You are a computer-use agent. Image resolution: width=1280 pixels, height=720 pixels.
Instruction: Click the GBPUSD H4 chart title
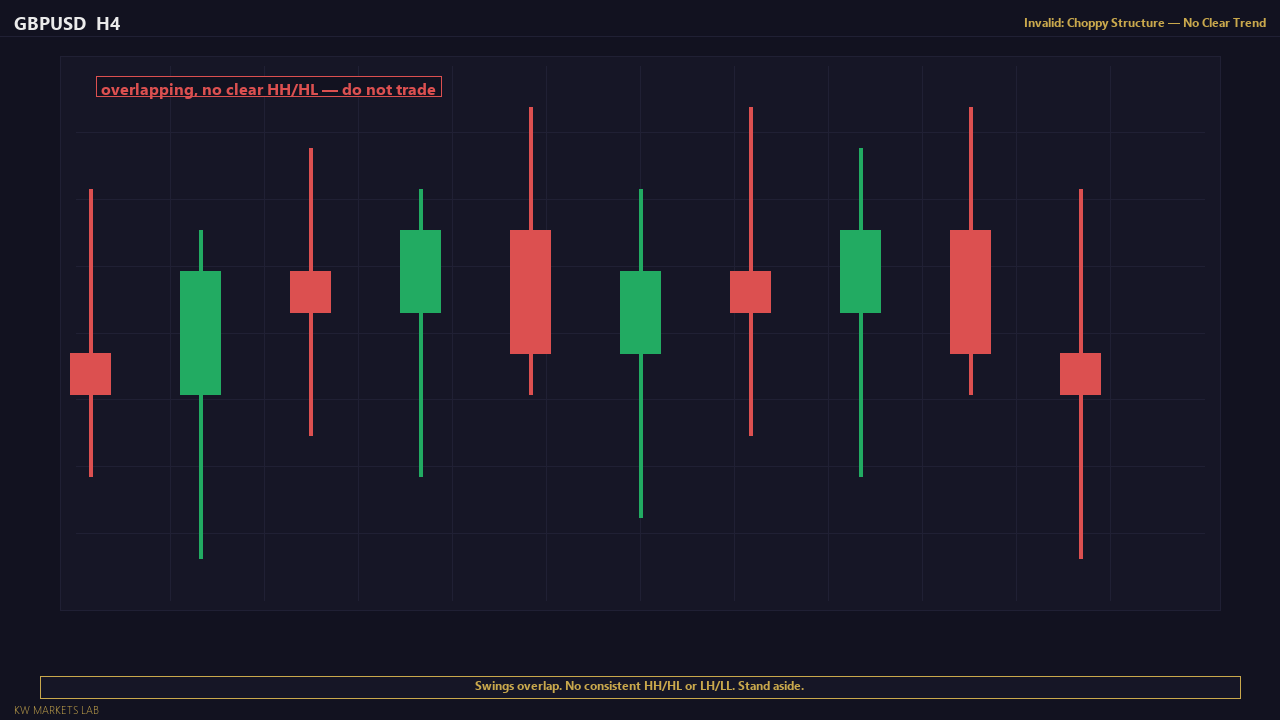click(x=67, y=23)
